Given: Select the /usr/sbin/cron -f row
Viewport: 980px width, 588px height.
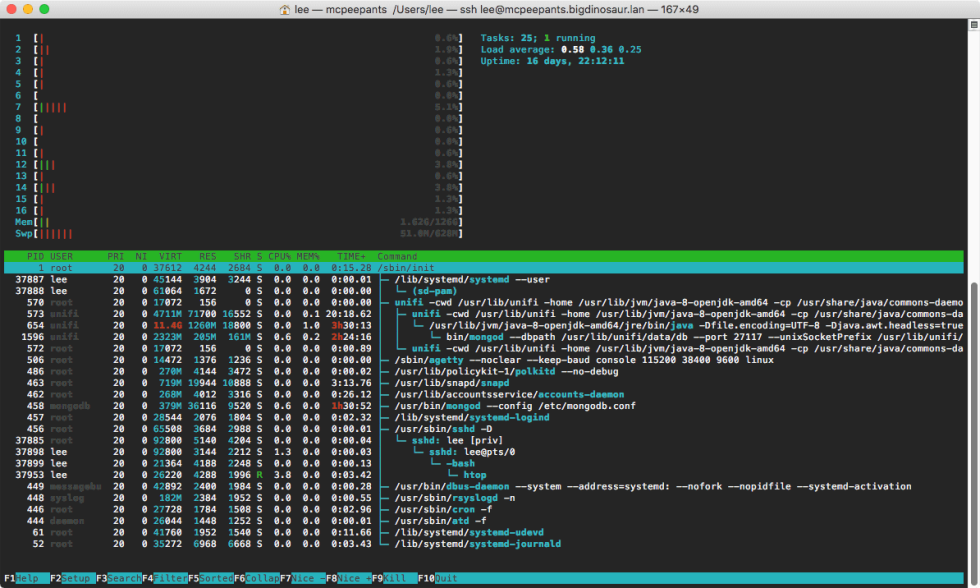Looking at the screenshot, I should point(484,509).
